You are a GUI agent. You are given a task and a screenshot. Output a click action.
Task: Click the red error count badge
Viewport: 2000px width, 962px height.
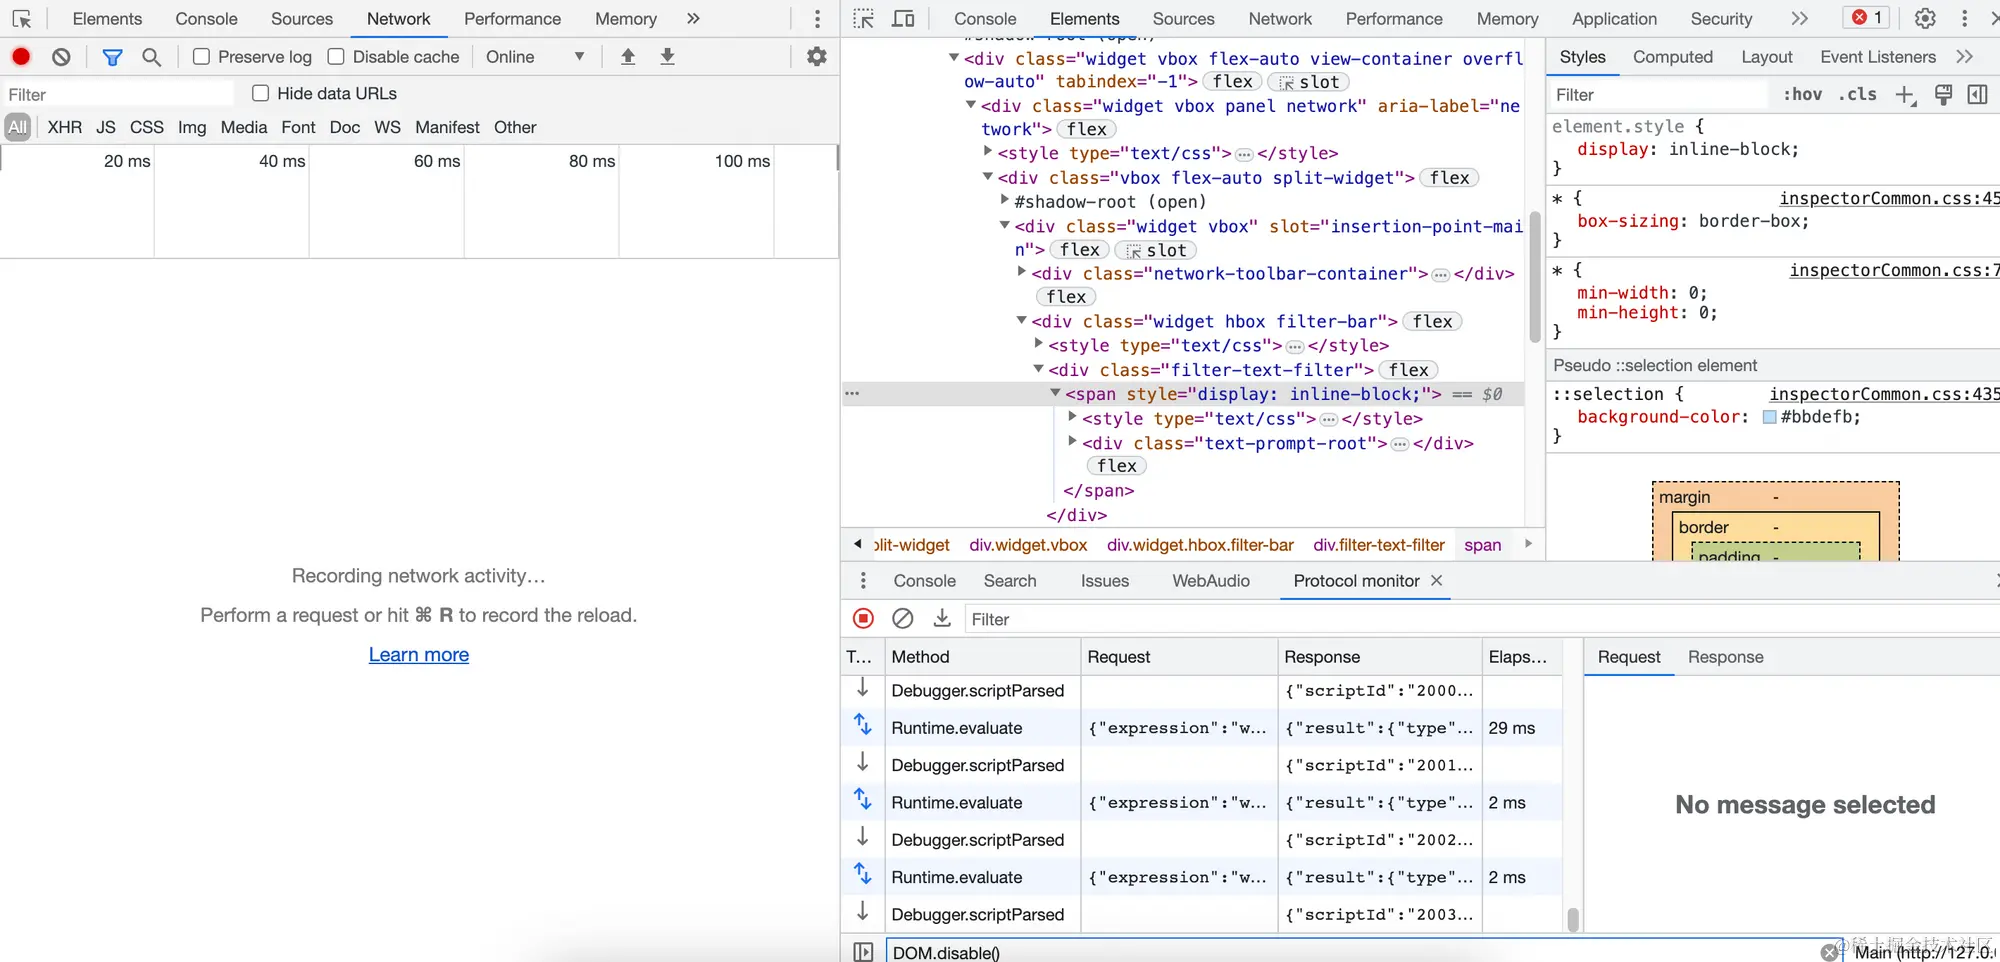(x=1867, y=18)
